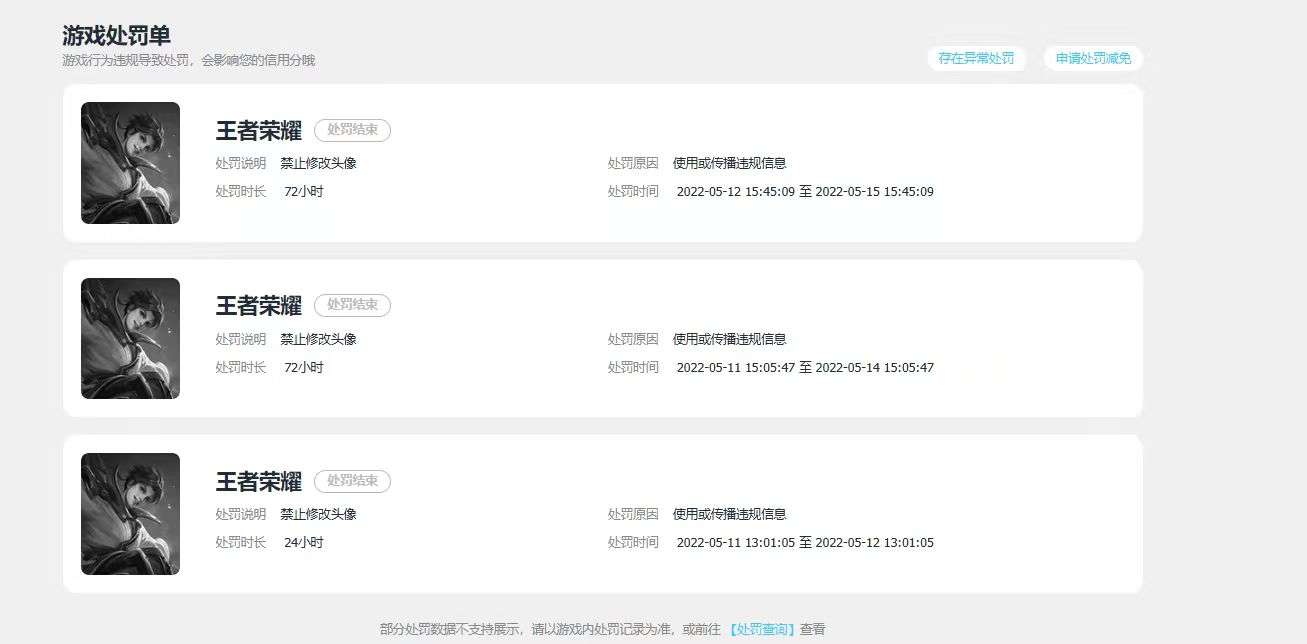Click 72小时 in the 2022-05-11 15:05:47 card
This screenshot has width=1307, height=644.
[304, 367]
